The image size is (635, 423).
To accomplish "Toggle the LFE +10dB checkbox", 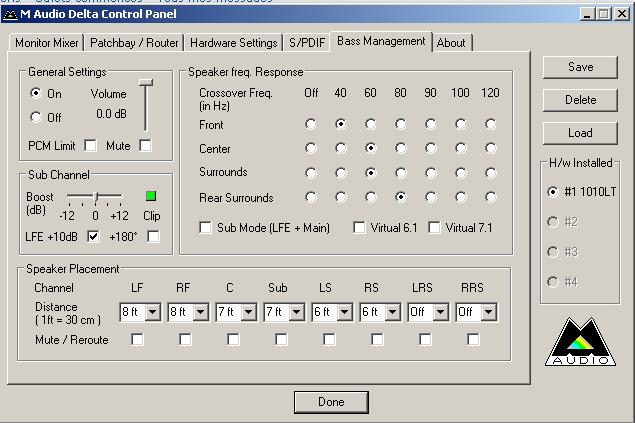I will click(x=93, y=236).
